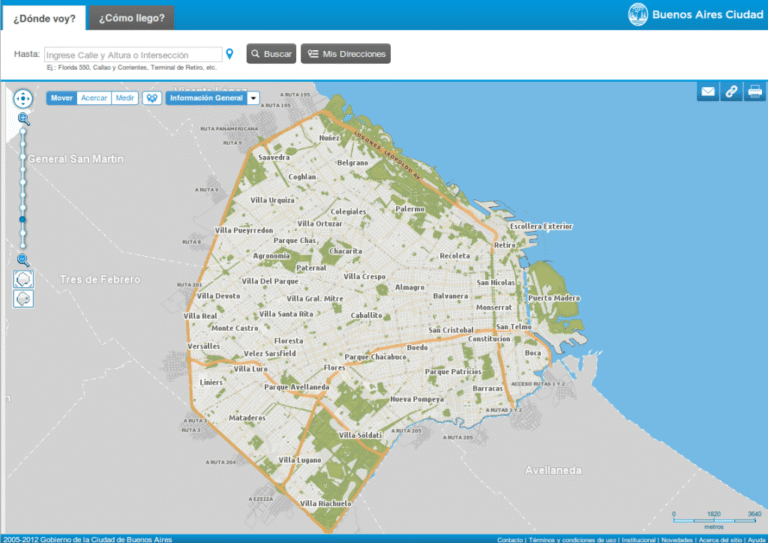Click the blue location pin beside Hasta
Screen dimensions: 768x543
pos(229,54)
